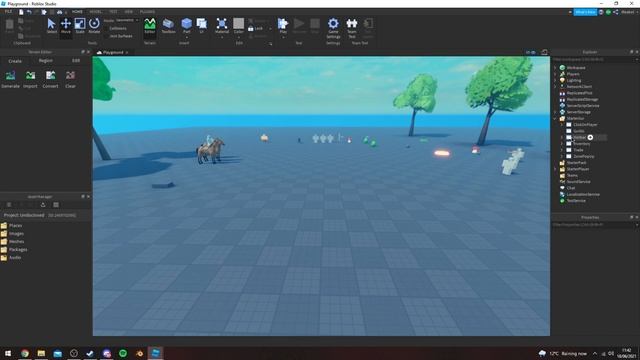Select the Teams service in Explorer
The height and width of the screenshot is (360, 640).
pyautogui.click(x=572, y=176)
